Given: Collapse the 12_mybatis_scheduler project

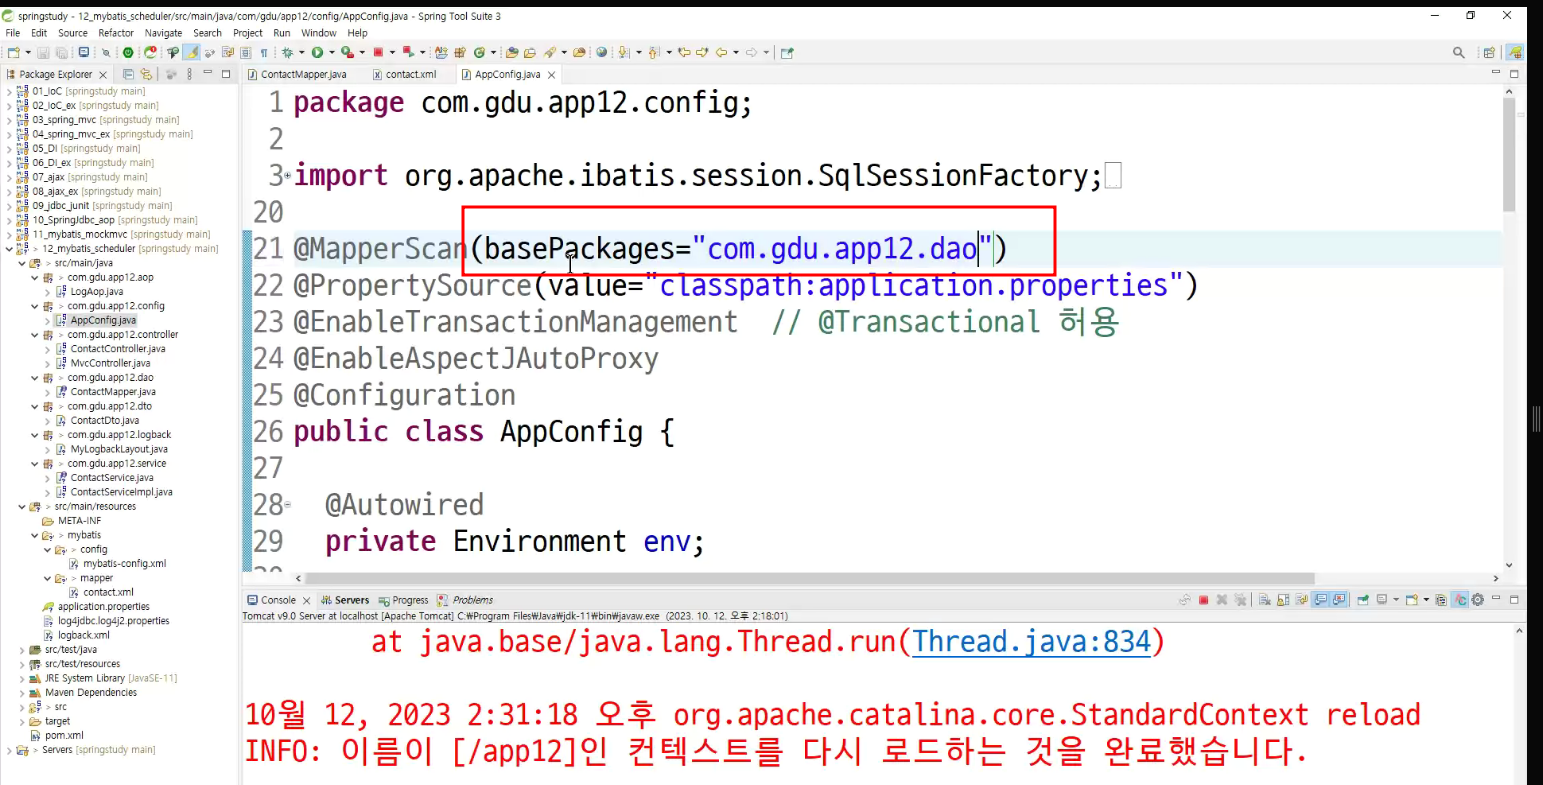Looking at the screenshot, I should [9, 249].
